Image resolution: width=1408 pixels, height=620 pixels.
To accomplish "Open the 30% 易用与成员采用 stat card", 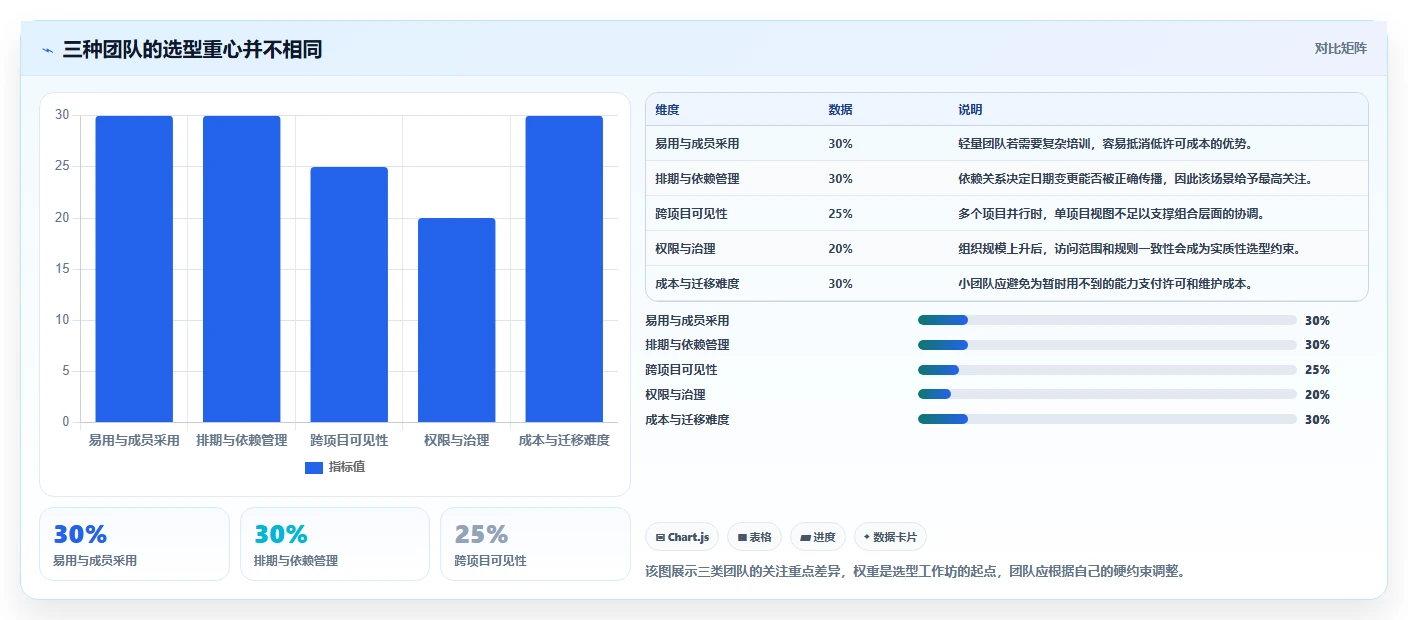I will [x=134, y=544].
